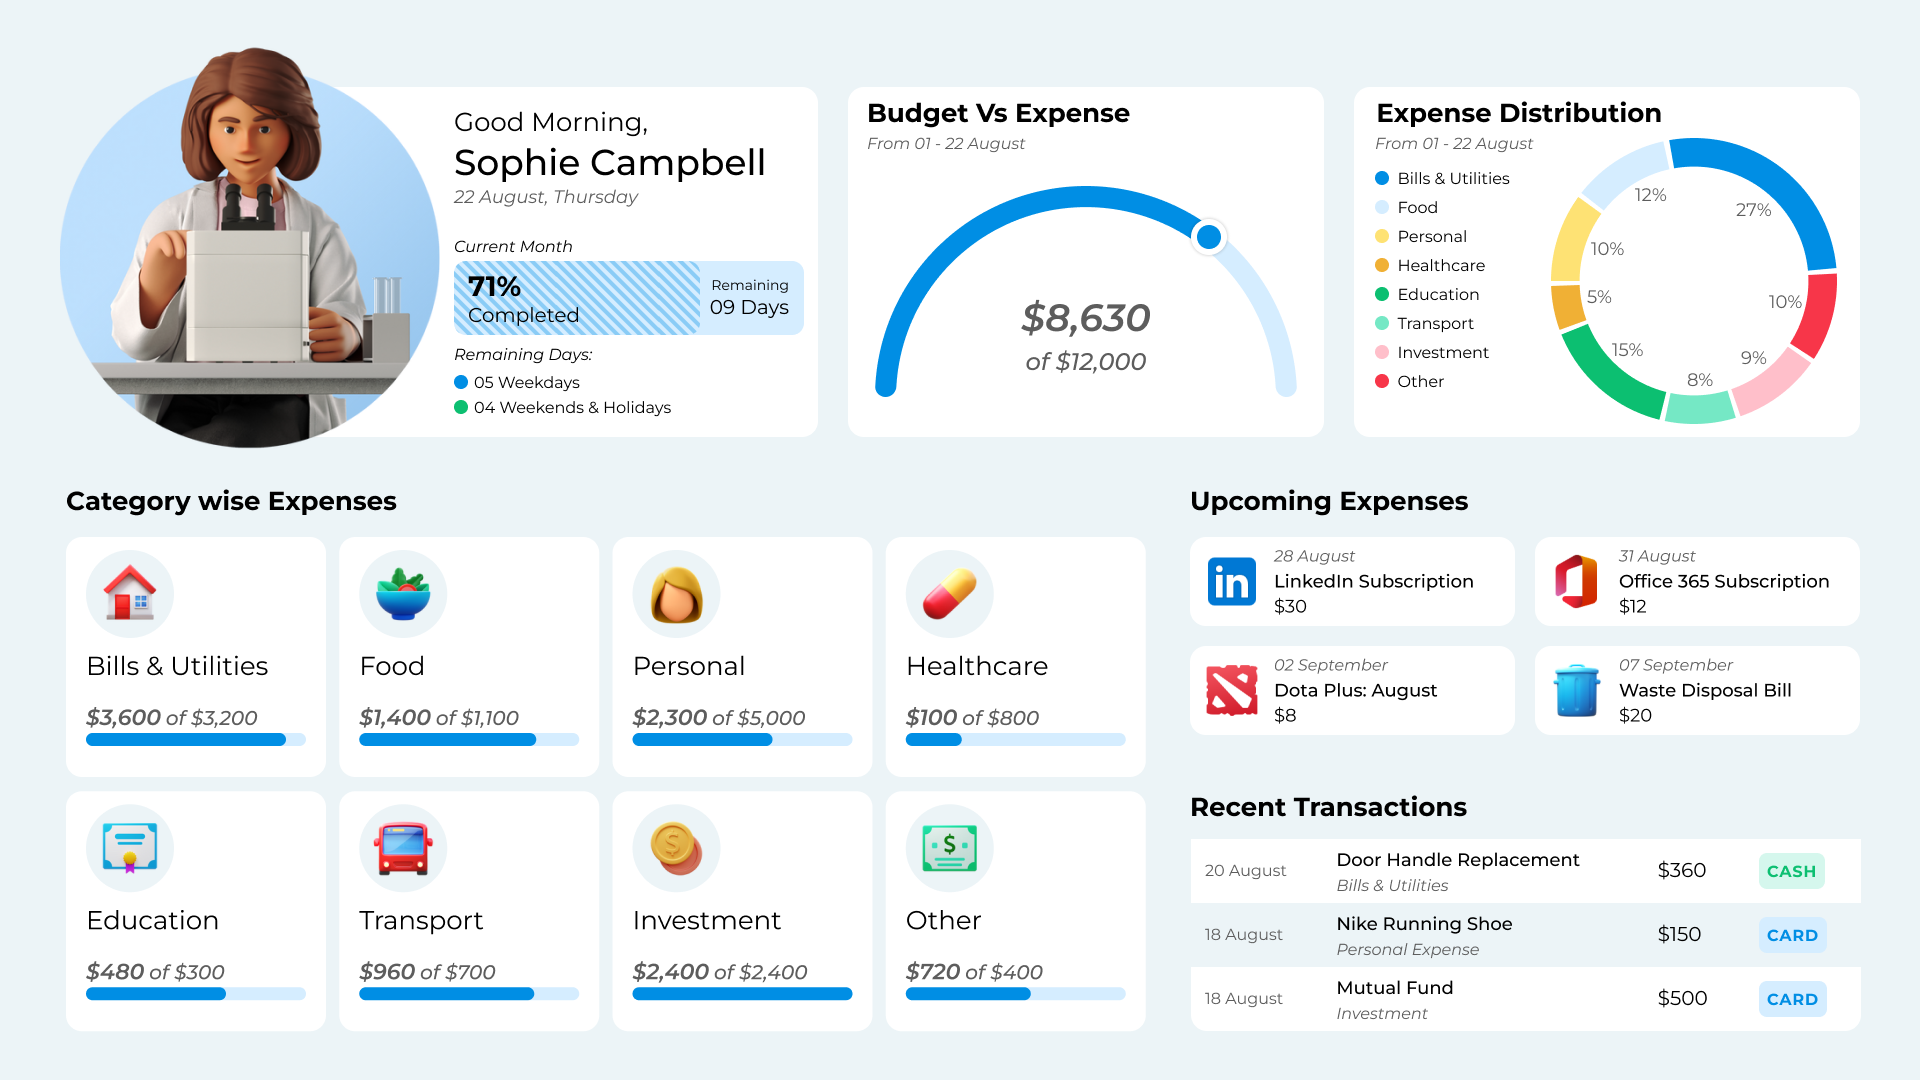Select the Food category bowl icon
The width and height of the screenshot is (1920, 1080).
403,593
